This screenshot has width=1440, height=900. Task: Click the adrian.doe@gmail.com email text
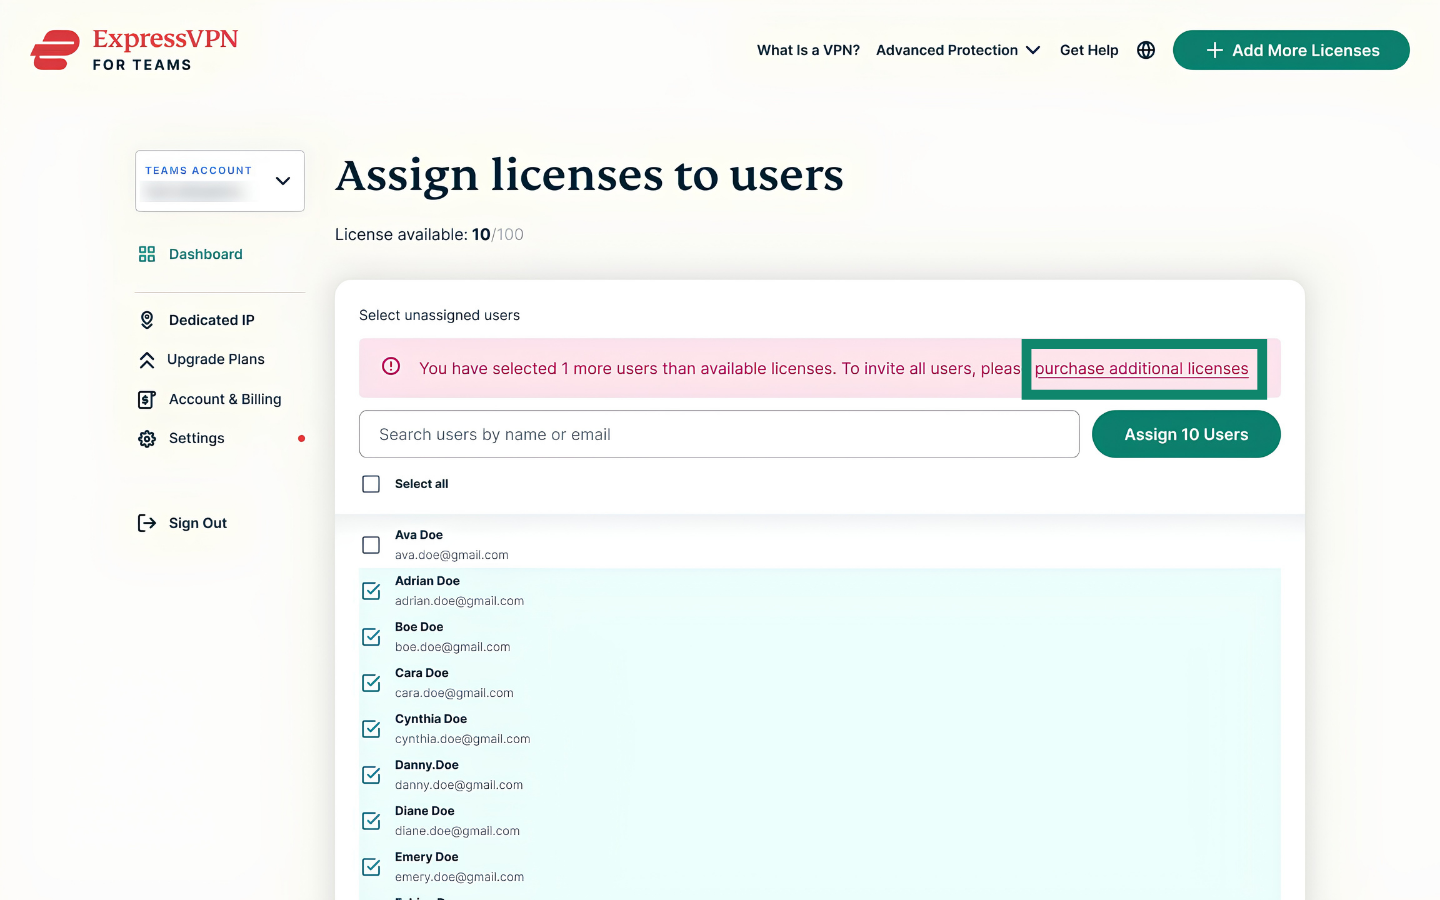click(459, 601)
